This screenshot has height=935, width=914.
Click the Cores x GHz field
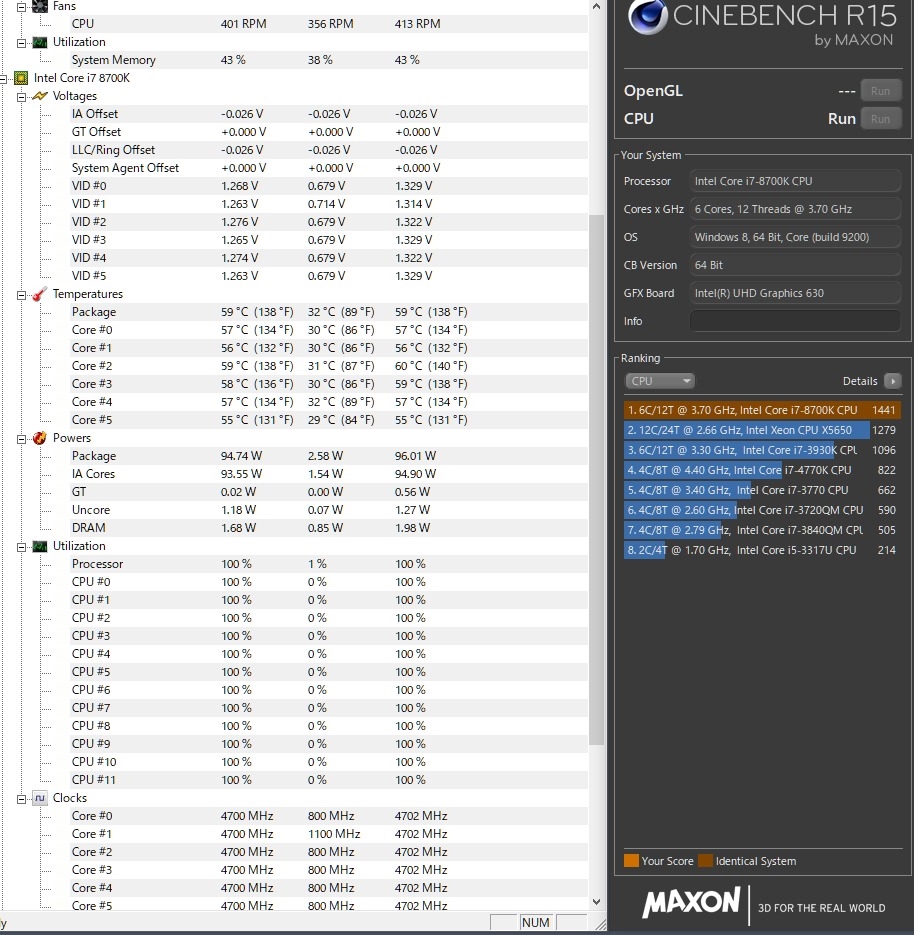[795, 209]
